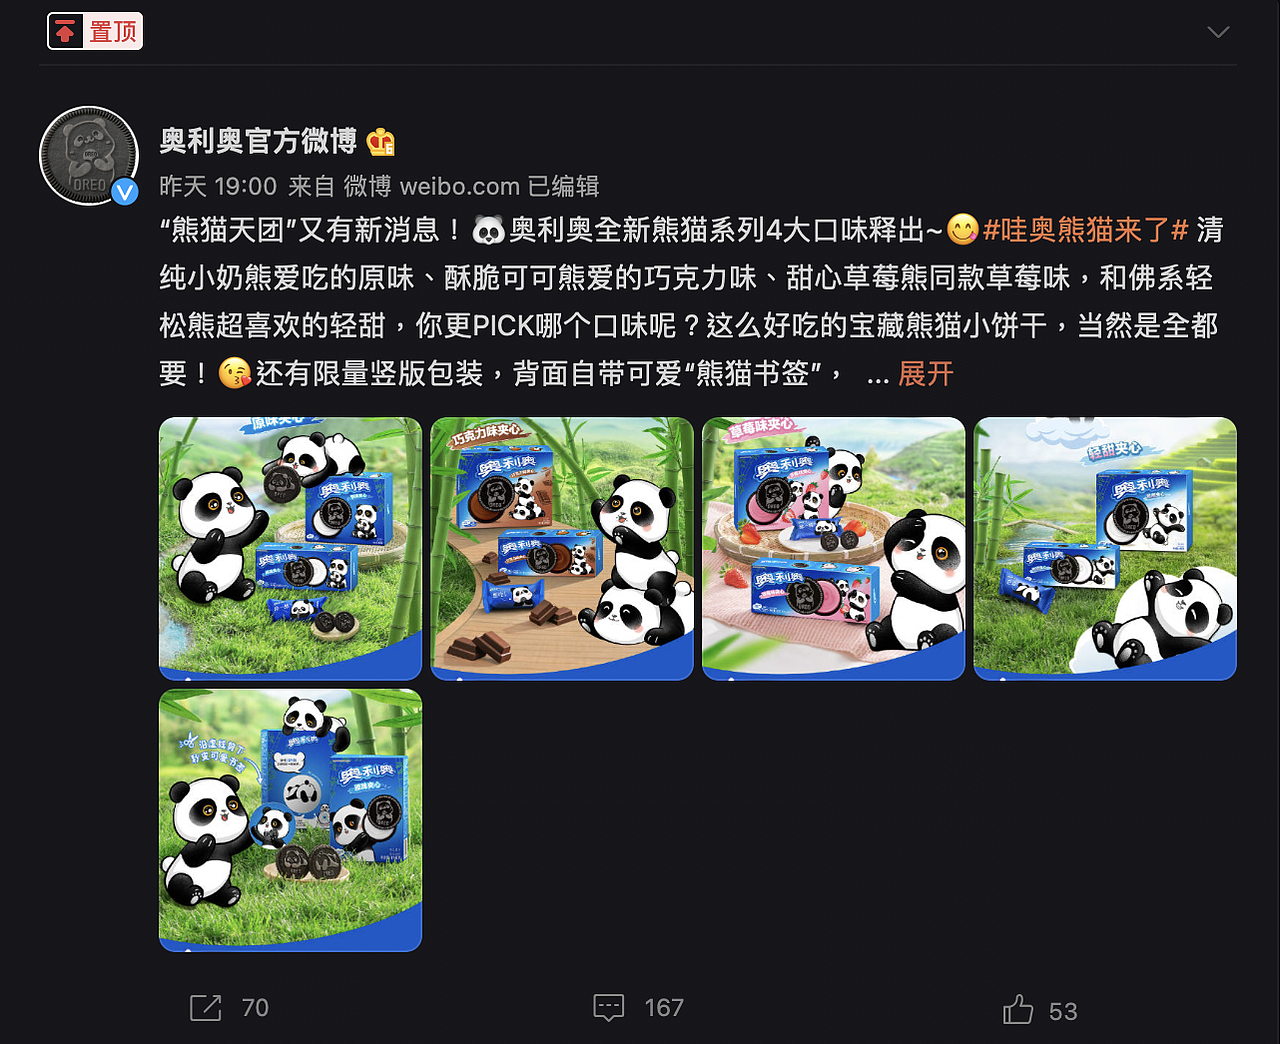1280x1044 pixels.
Task: Click the panda face emoji in text
Action: (x=489, y=231)
